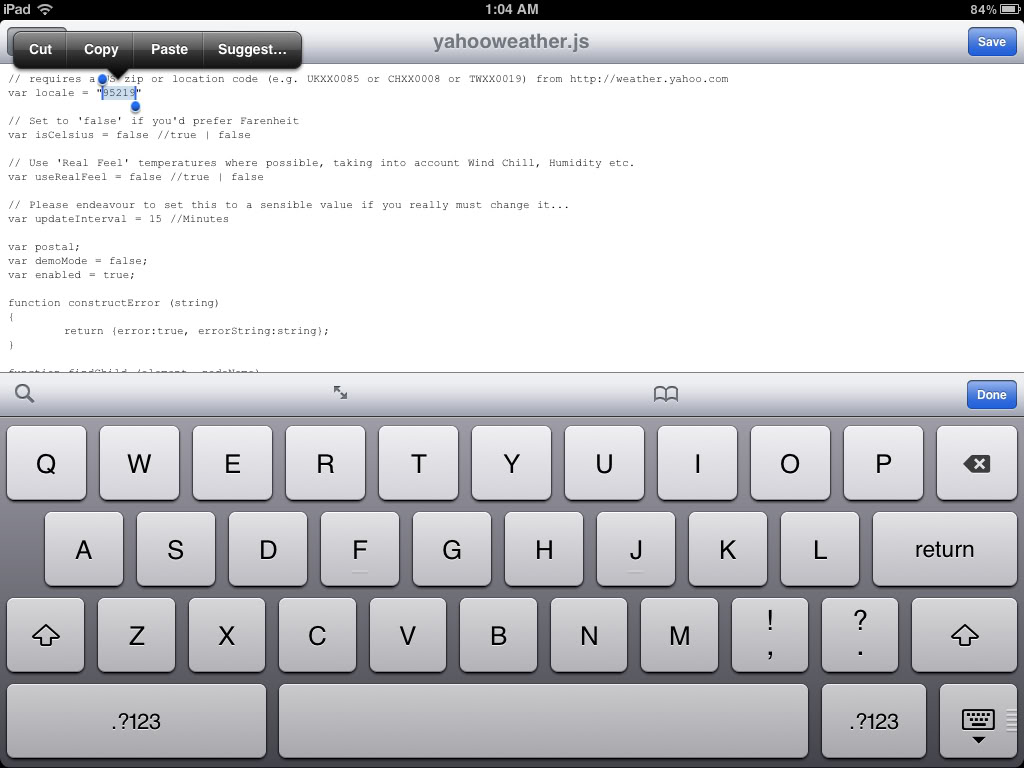This screenshot has height=768, width=1024.
Task: Tap the expand fullscreen arrows icon
Action: tap(340, 392)
